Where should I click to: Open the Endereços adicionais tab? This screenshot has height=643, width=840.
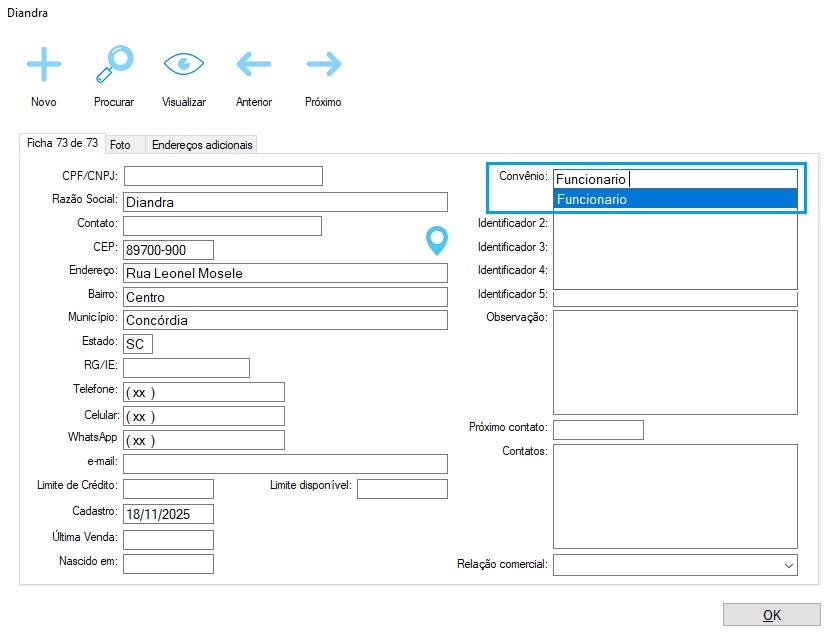[202, 145]
